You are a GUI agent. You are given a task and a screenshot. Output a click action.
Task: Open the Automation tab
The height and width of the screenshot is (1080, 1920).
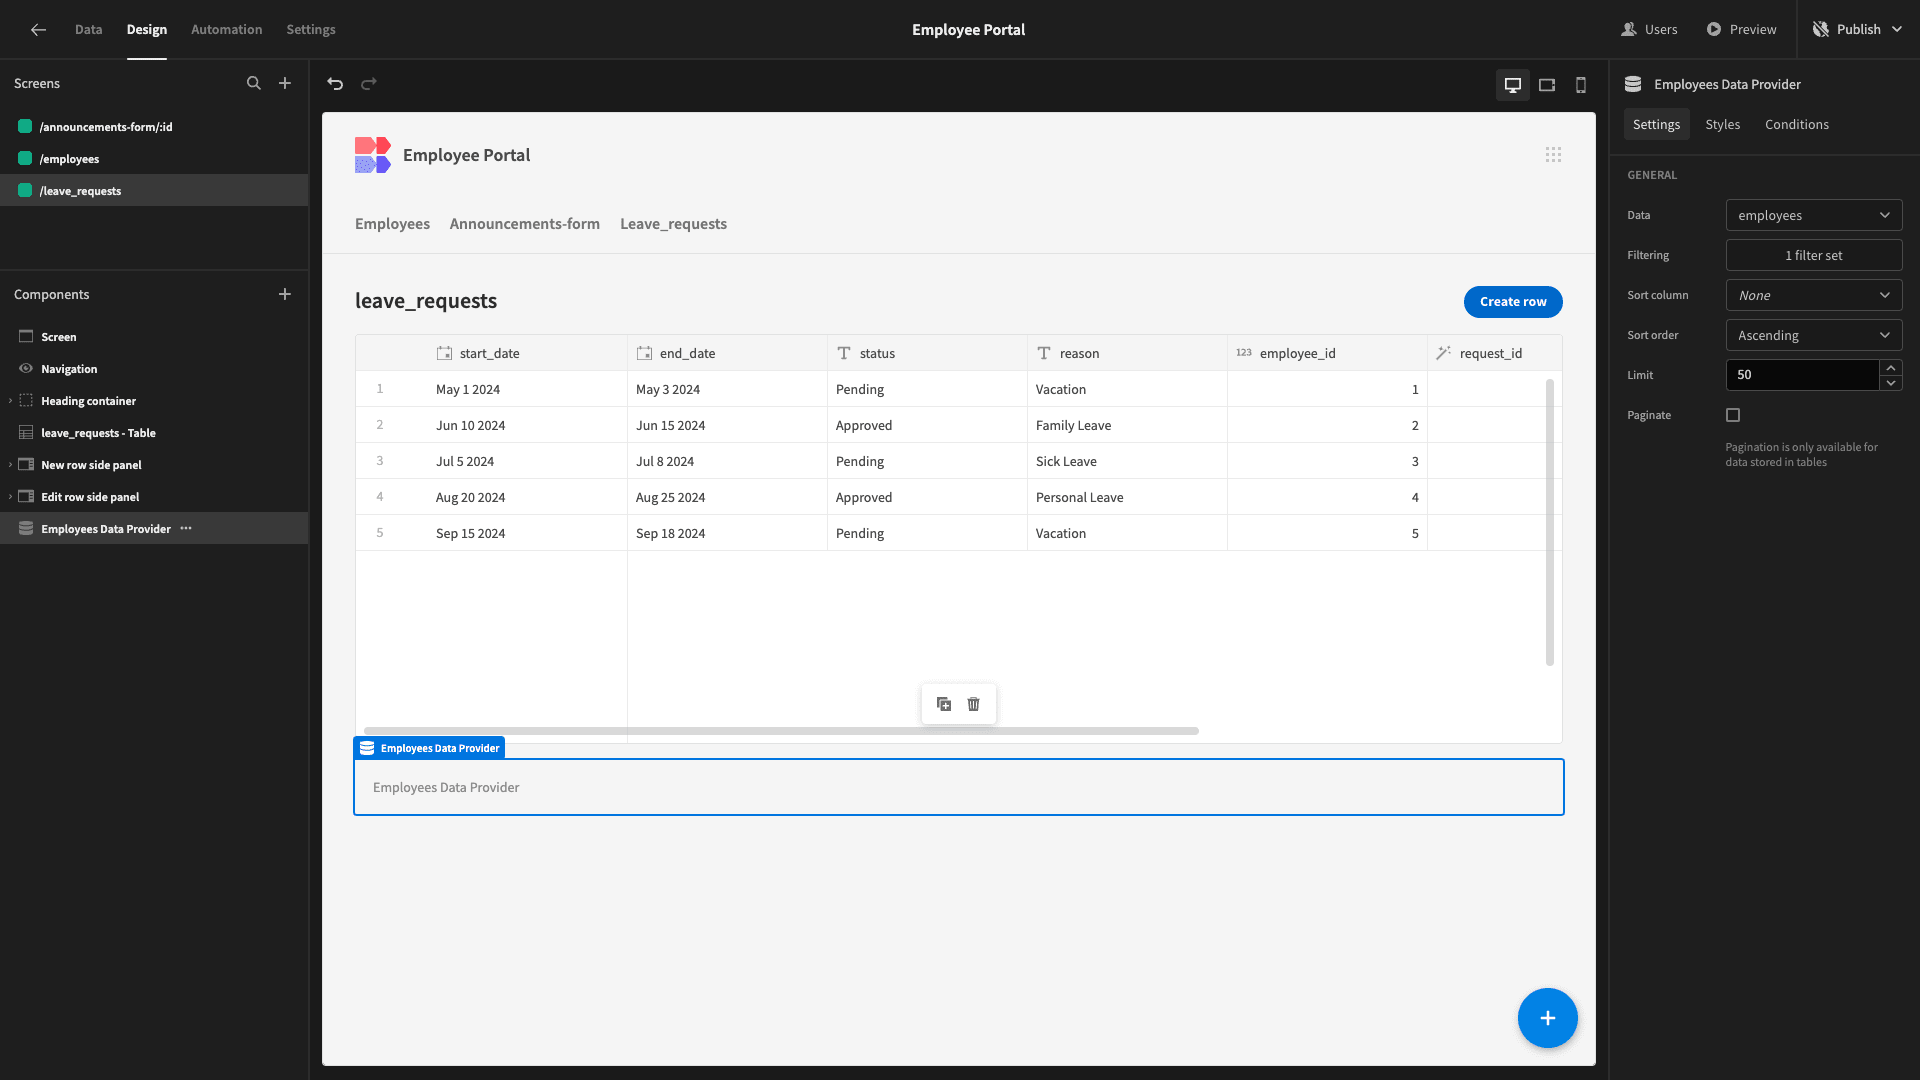pyautogui.click(x=227, y=30)
